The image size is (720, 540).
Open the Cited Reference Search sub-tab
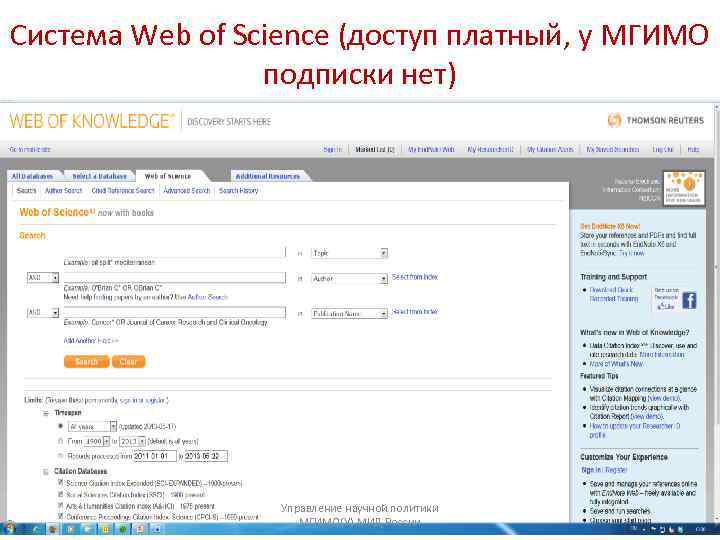(123, 191)
